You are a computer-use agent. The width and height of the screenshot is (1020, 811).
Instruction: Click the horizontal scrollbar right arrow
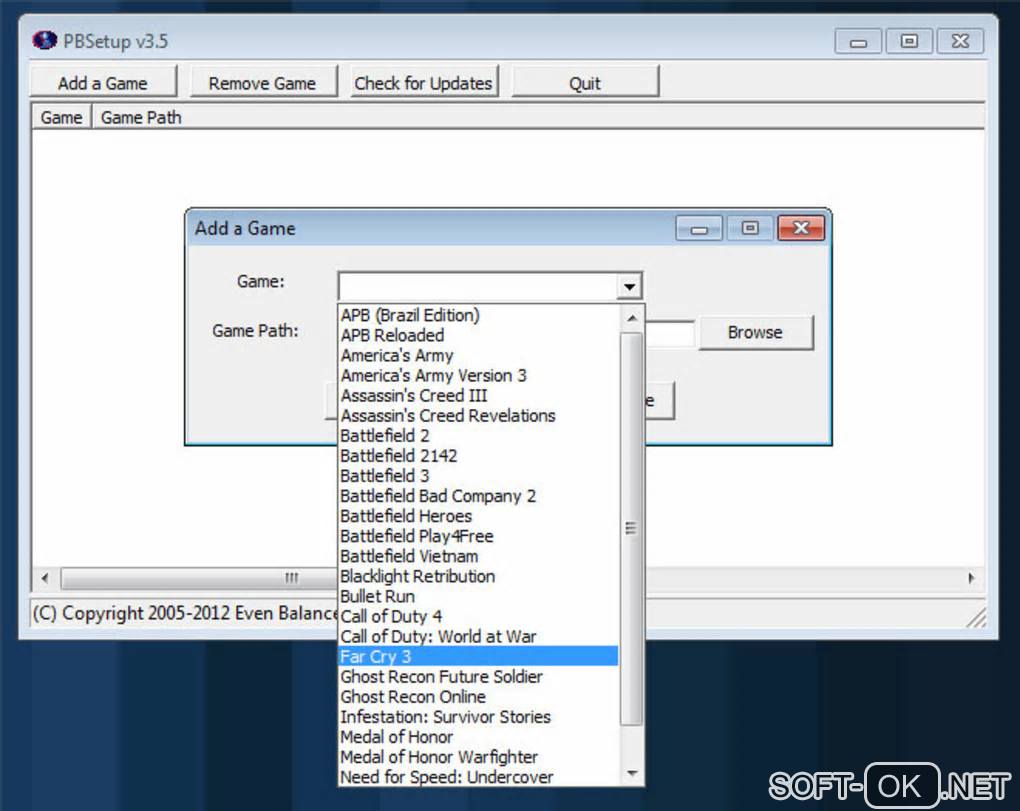coord(971,578)
